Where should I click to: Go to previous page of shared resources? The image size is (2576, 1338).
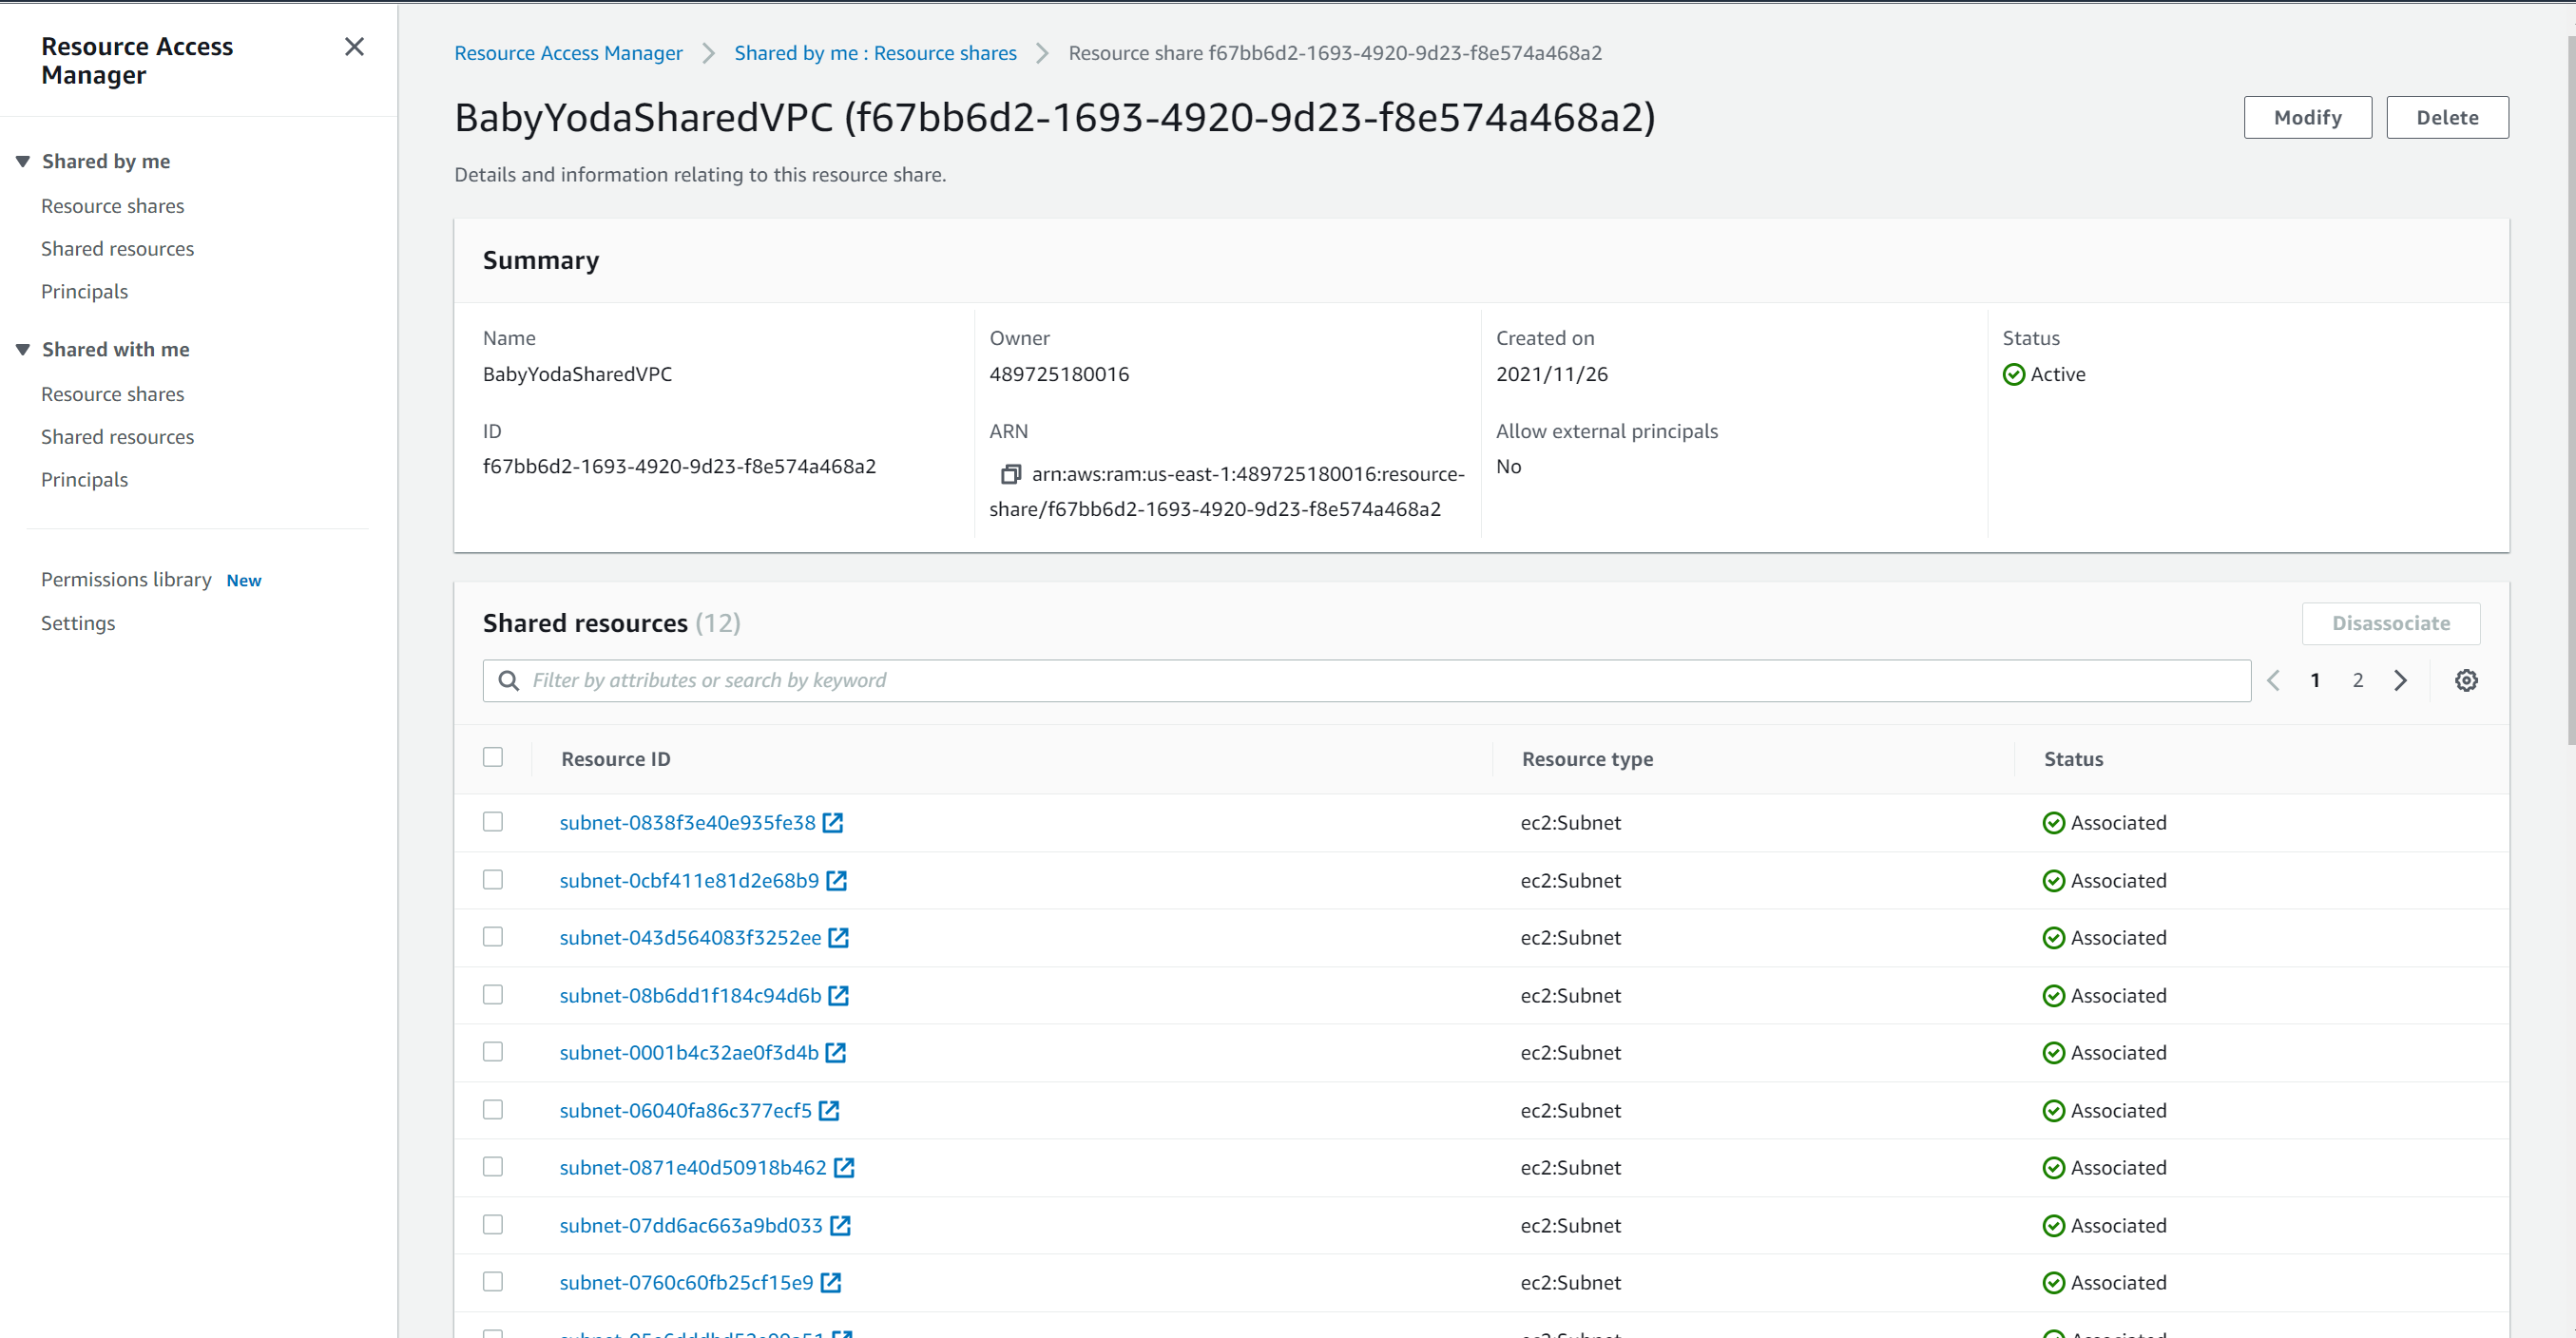click(x=2273, y=680)
